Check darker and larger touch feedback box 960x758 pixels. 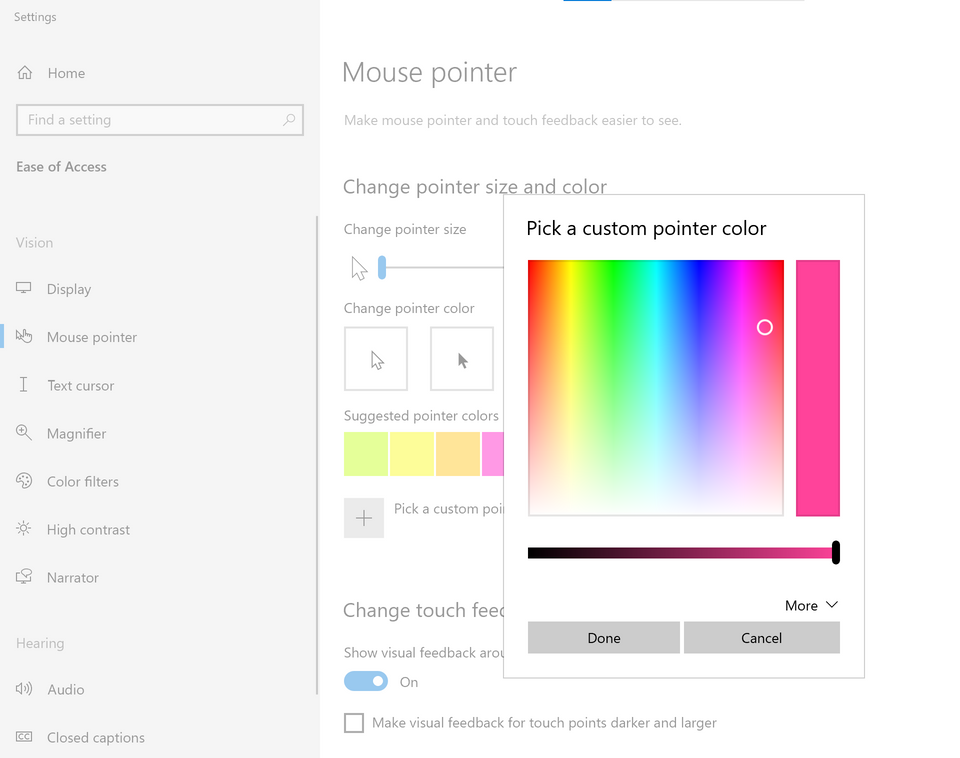(x=354, y=722)
